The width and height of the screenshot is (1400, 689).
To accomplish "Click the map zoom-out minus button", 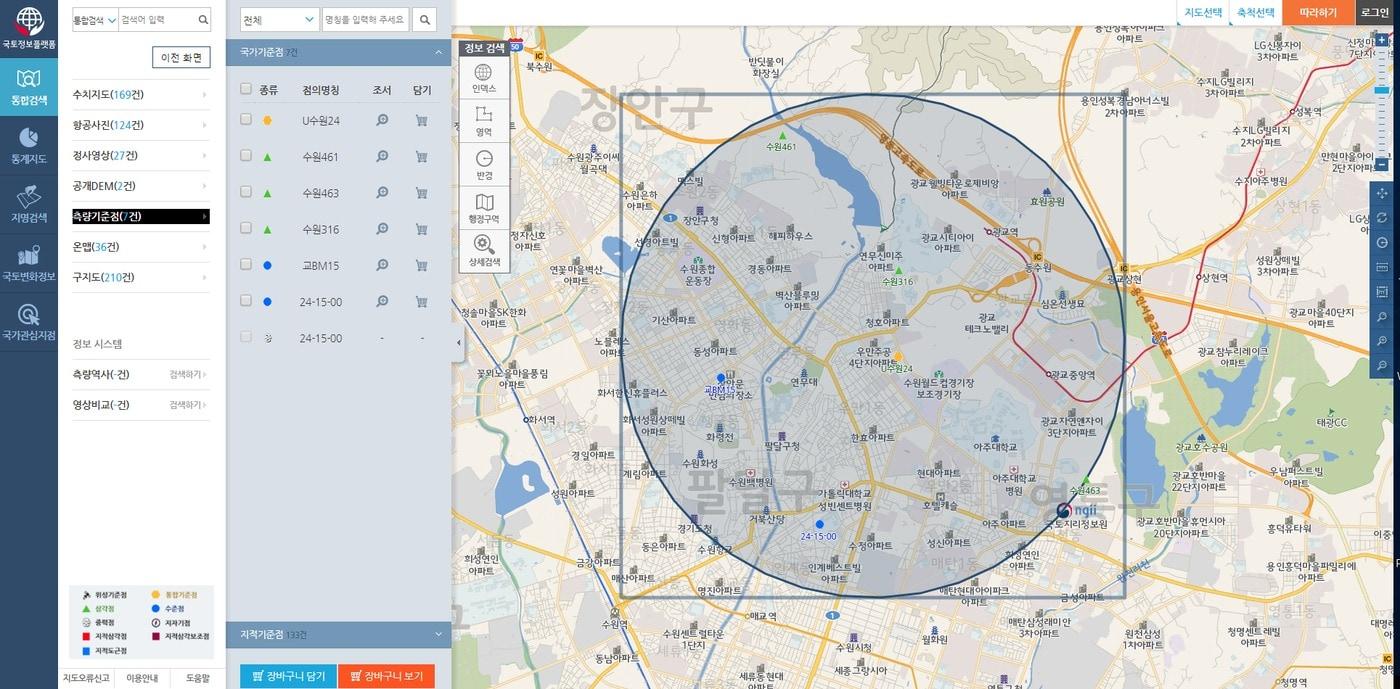I will (x=1381, y=164).
